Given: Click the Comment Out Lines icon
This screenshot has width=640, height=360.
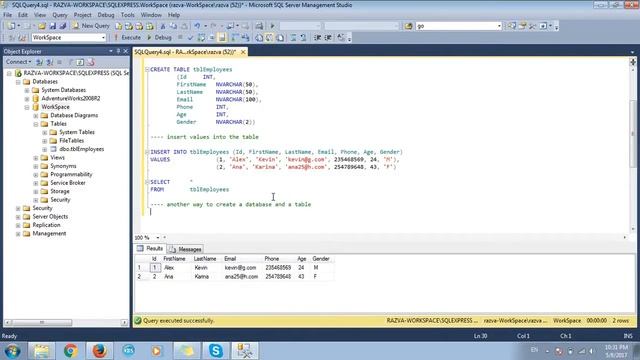Looking at the screenshot, I should [293, 38].
